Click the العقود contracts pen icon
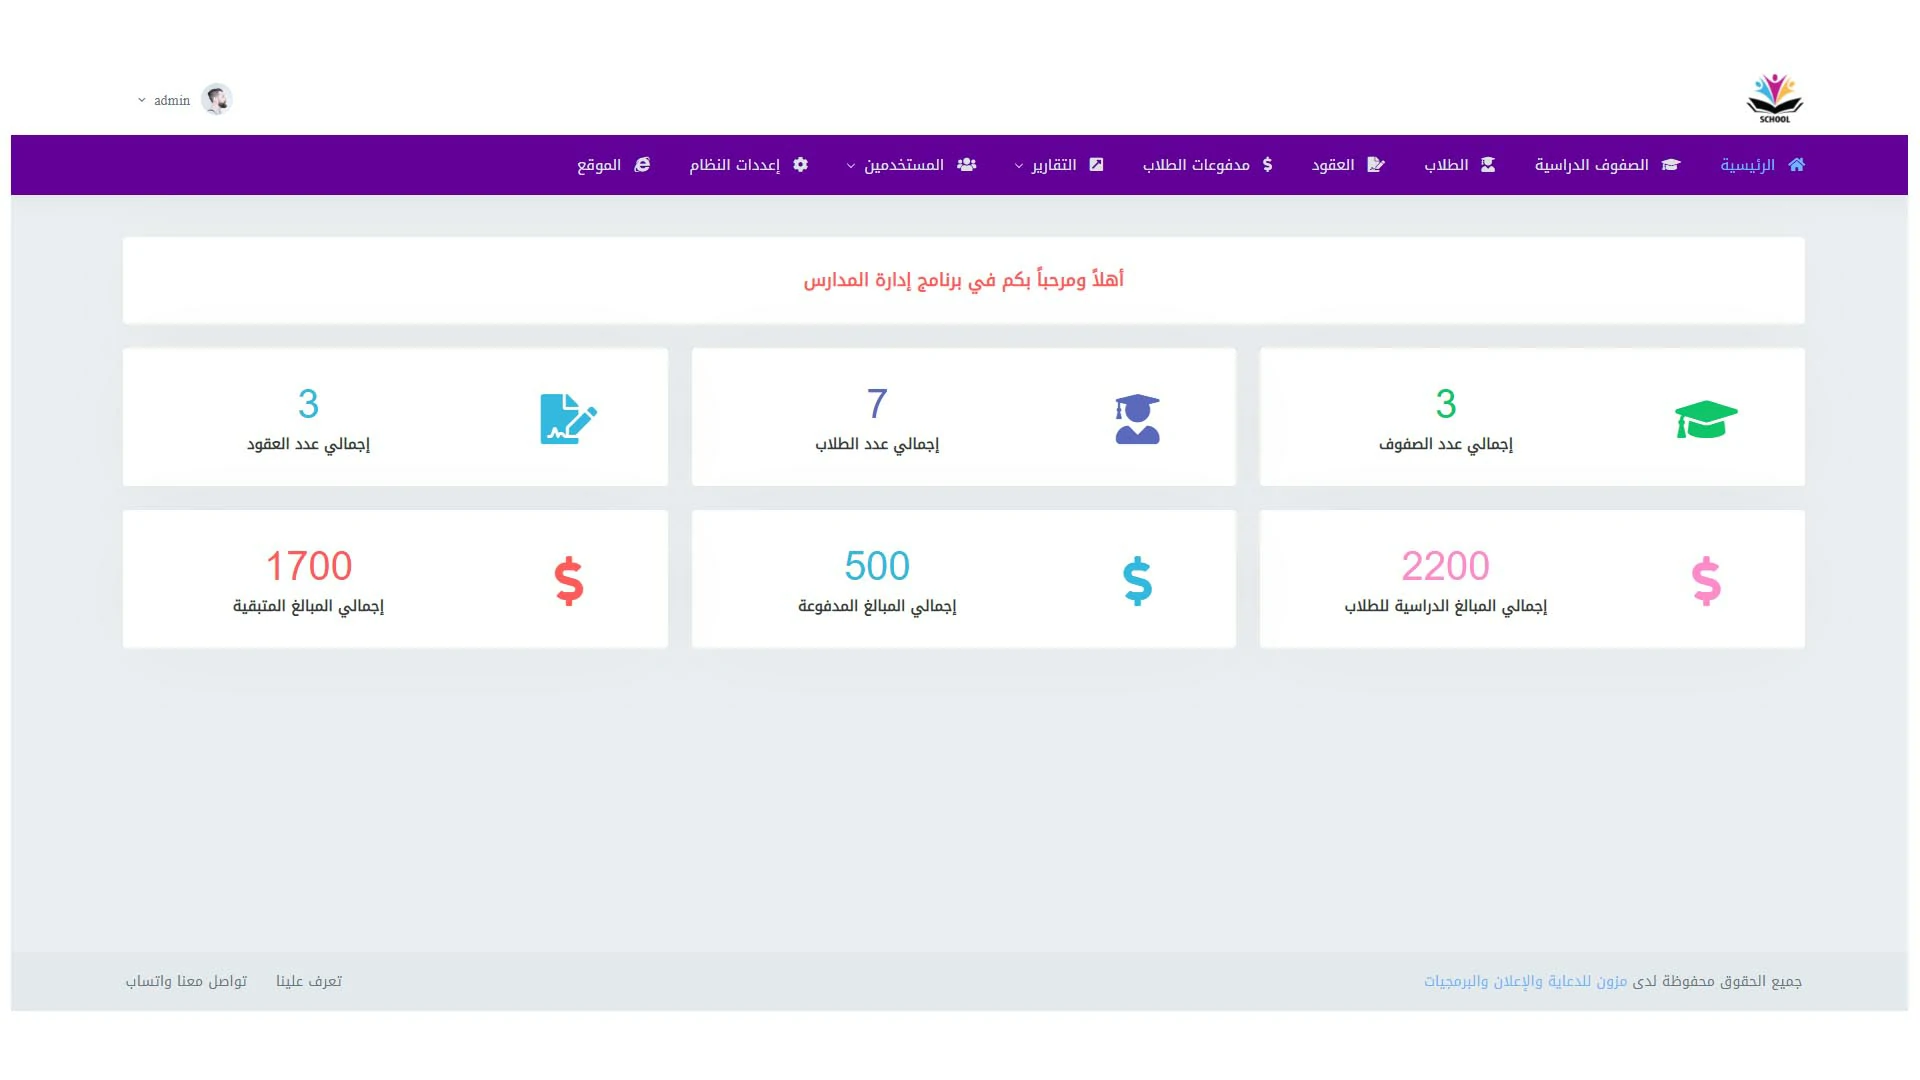The width and height of the screenshot is (1920, 1080). click(1376, 165)
